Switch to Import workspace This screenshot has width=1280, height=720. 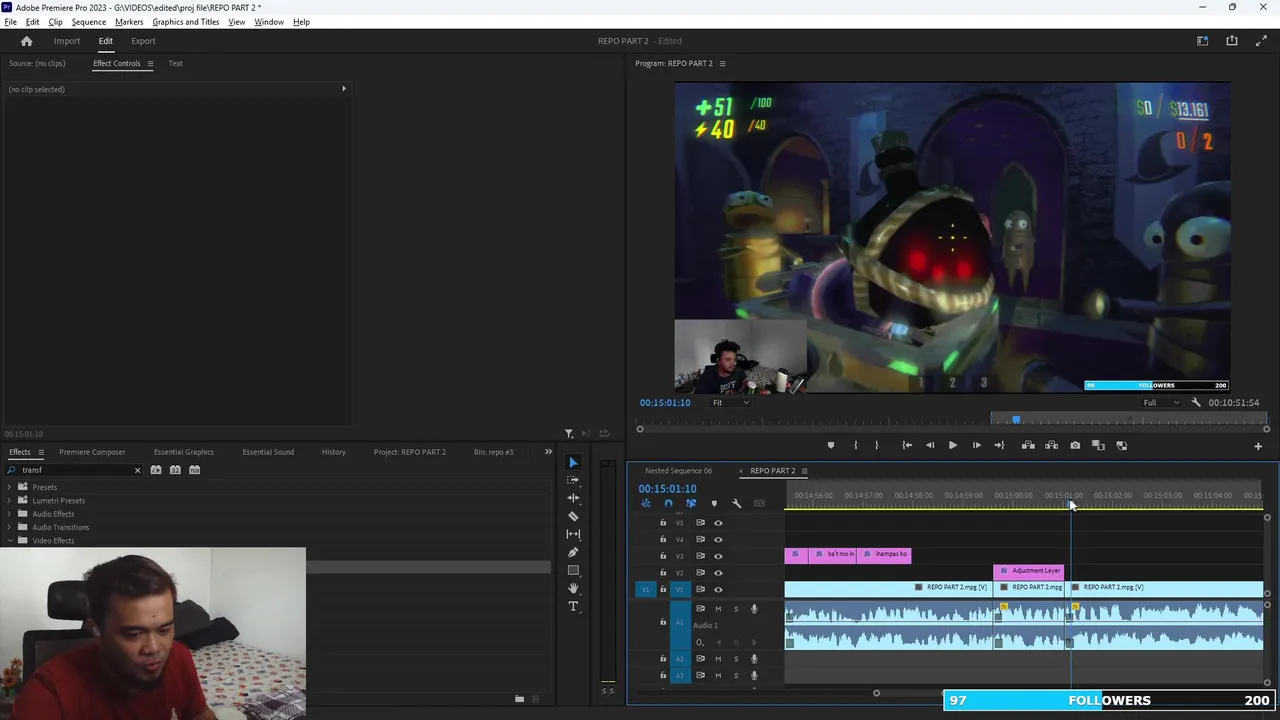[x=67, y=41]
